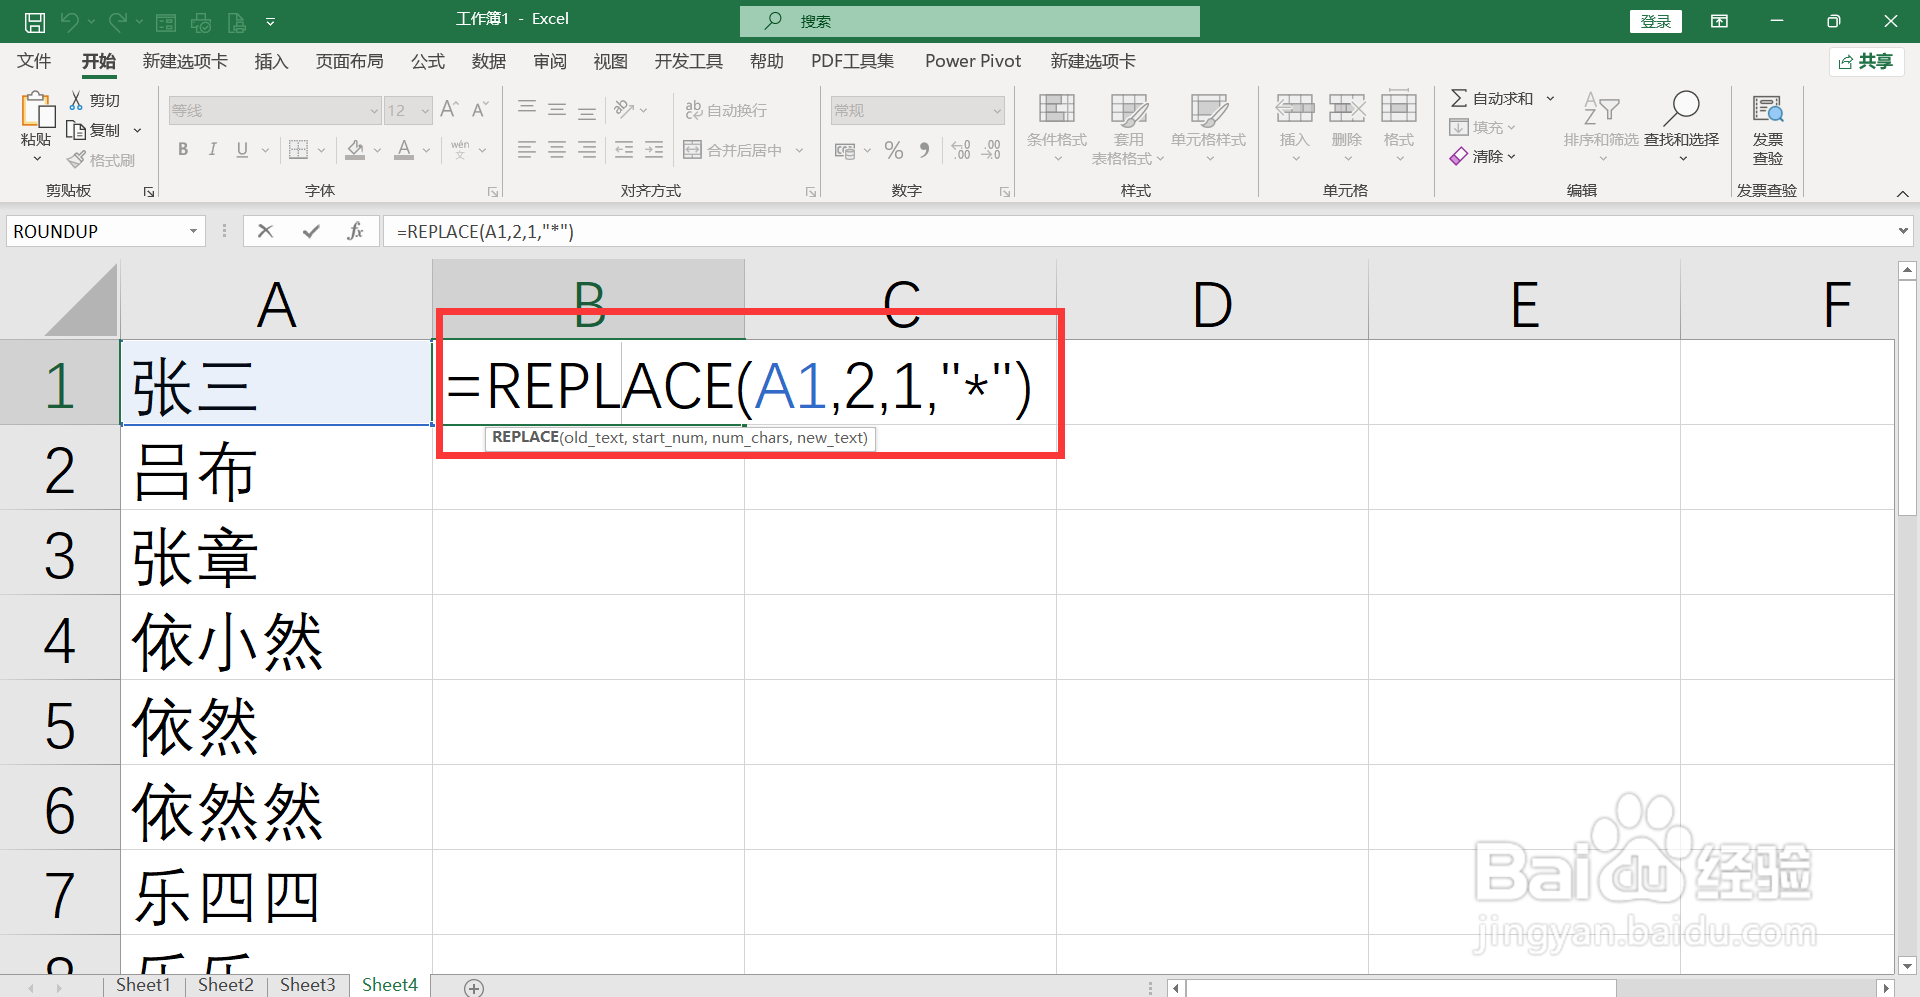Toggle Italic formatting
The height and width of the screenshot is (997, 1920).
(212, 150)
